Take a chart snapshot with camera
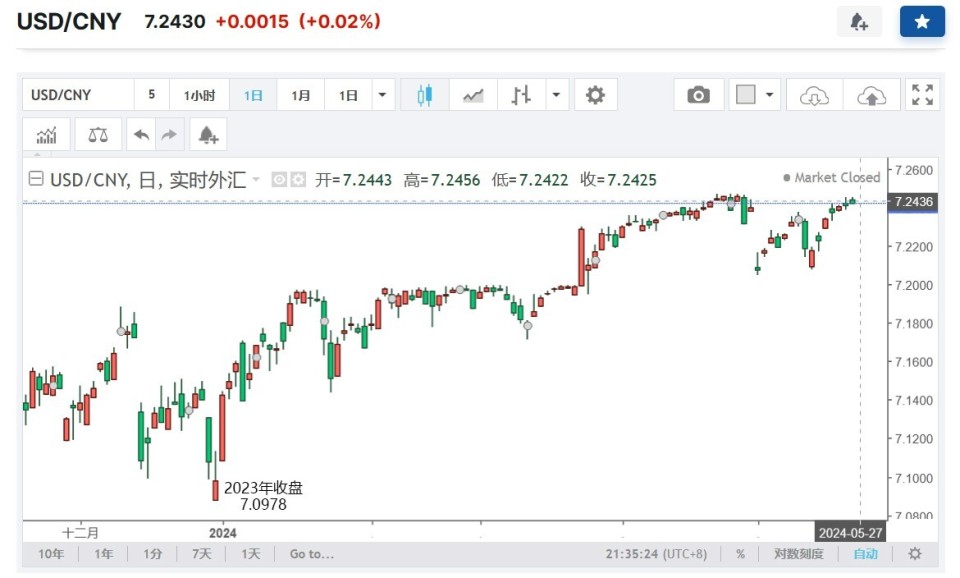The height and width of the screenshot is (578, 960). (x=698, y=95)
